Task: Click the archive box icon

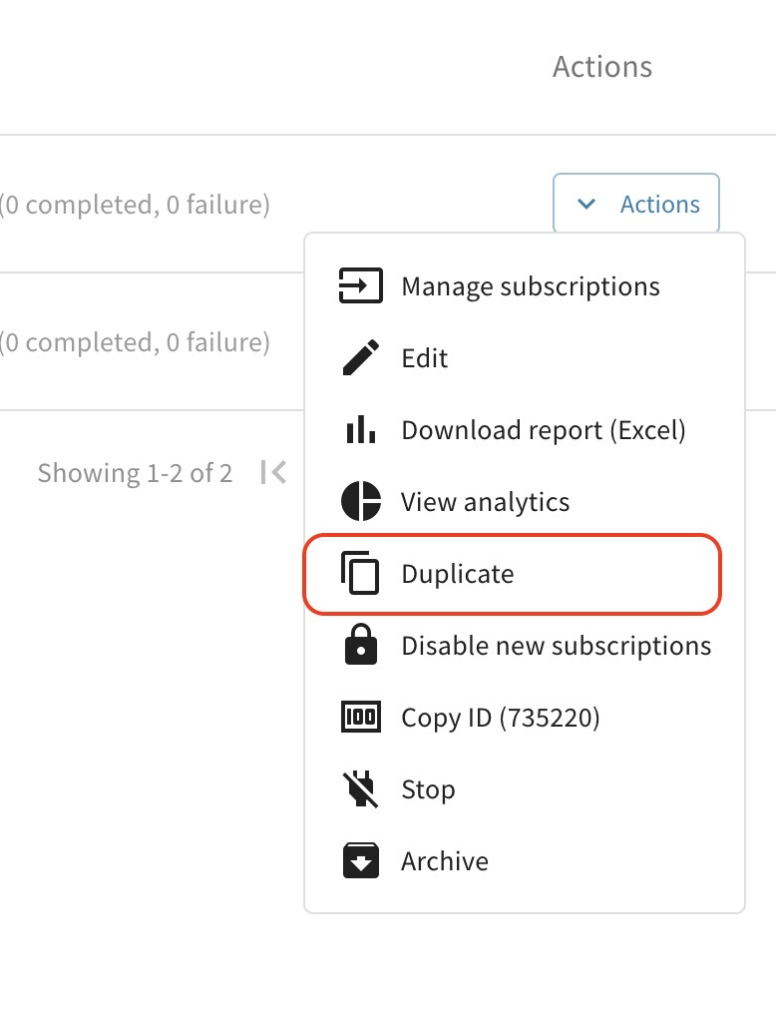Action: pyautogui.click(x=360, y=862)
